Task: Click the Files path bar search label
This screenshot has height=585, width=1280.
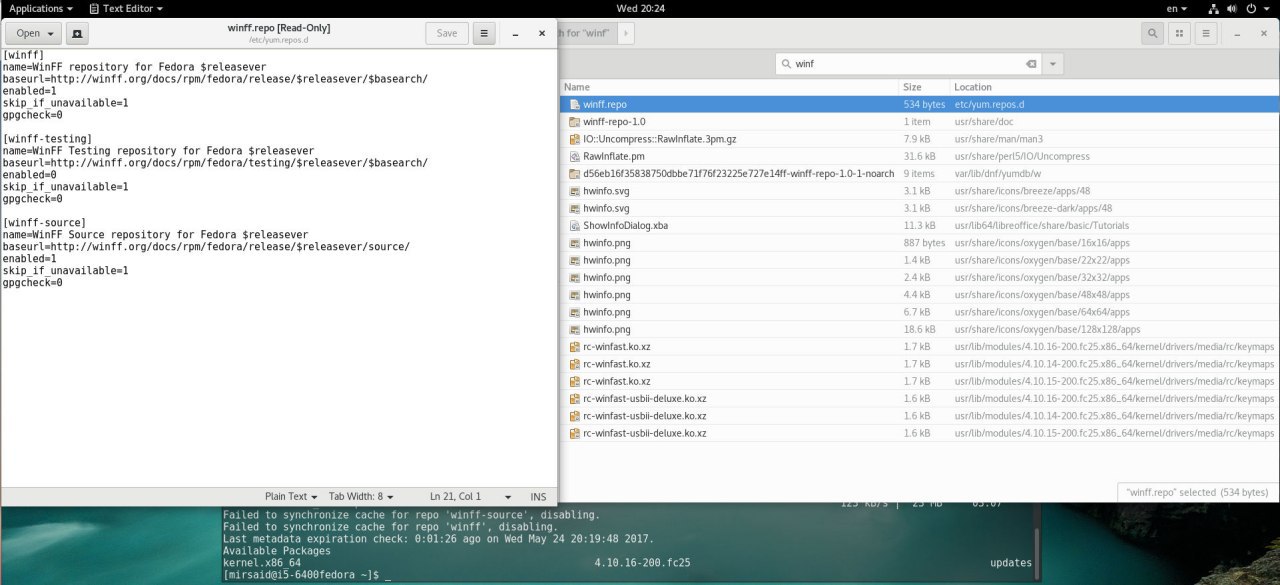Action: [584, 33]
